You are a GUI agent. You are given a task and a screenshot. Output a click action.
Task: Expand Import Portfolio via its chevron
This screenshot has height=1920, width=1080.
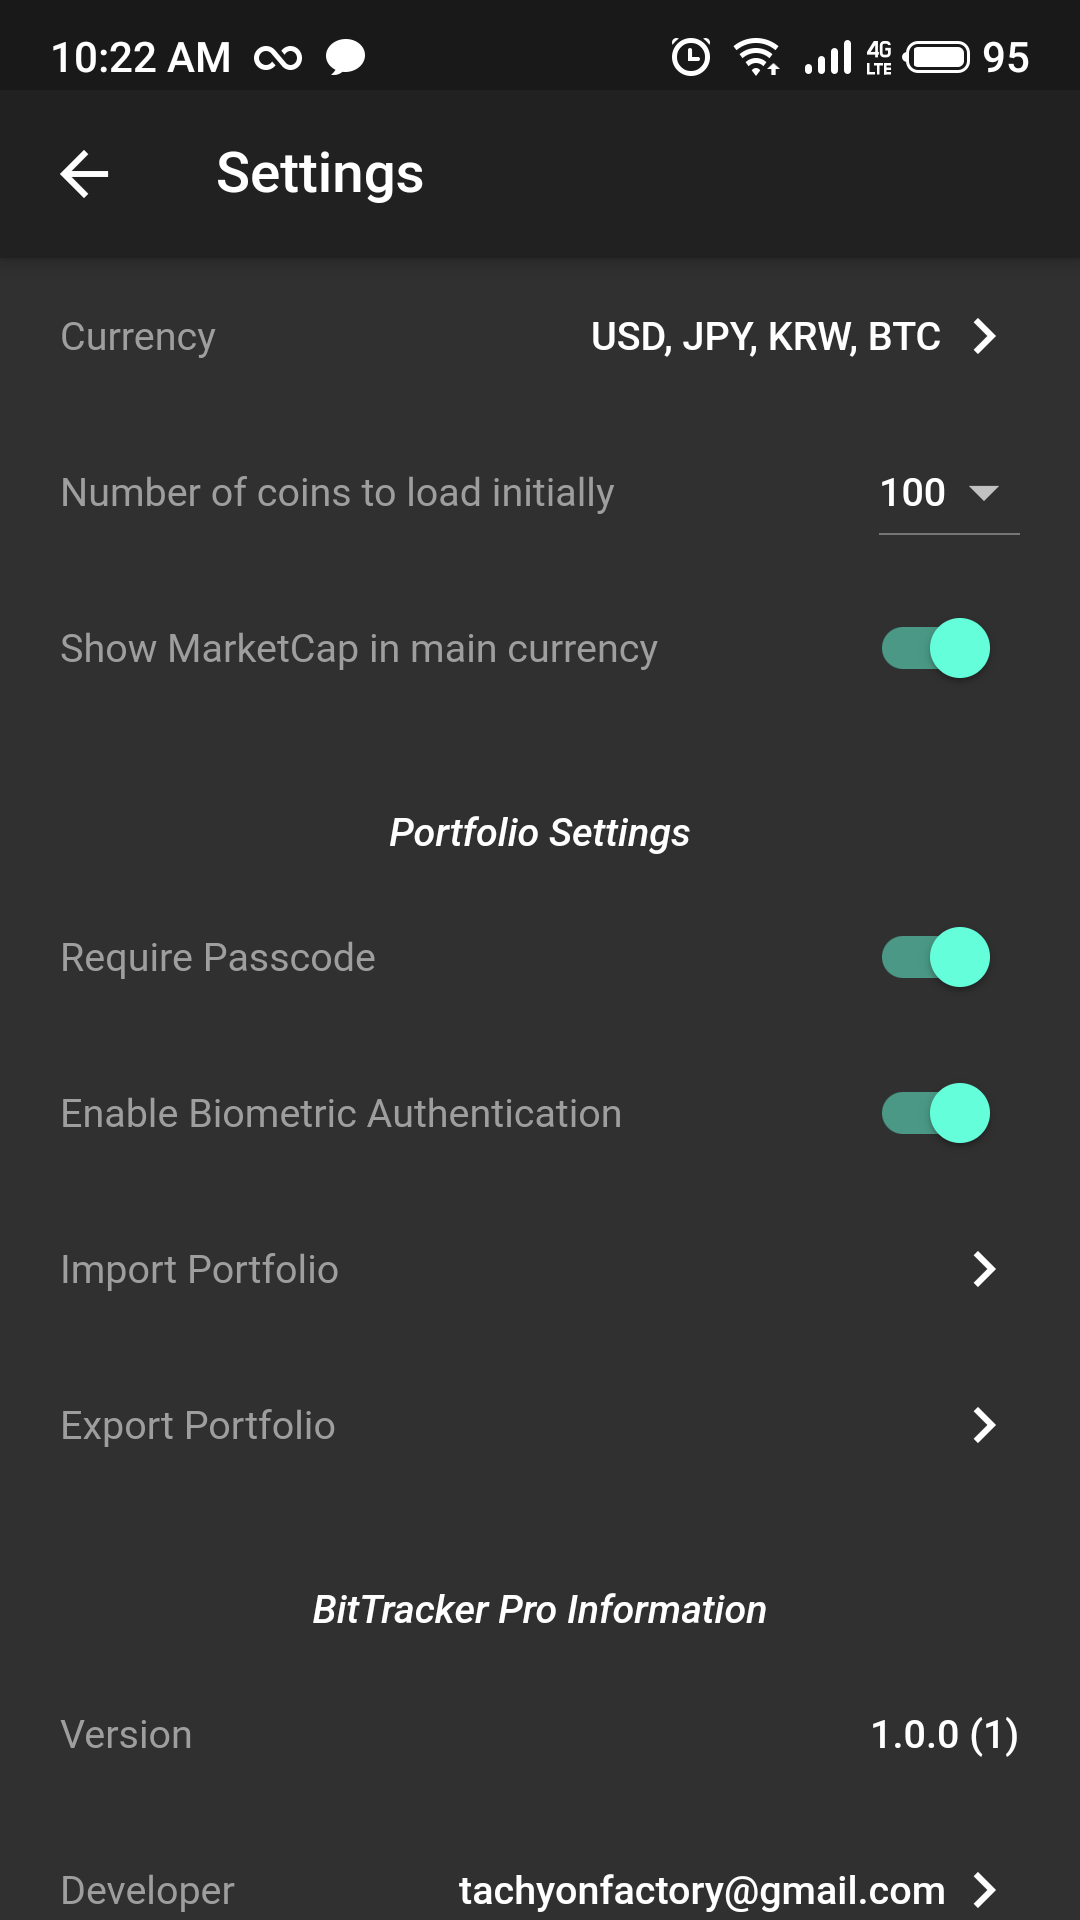[x=985, y=1269]
